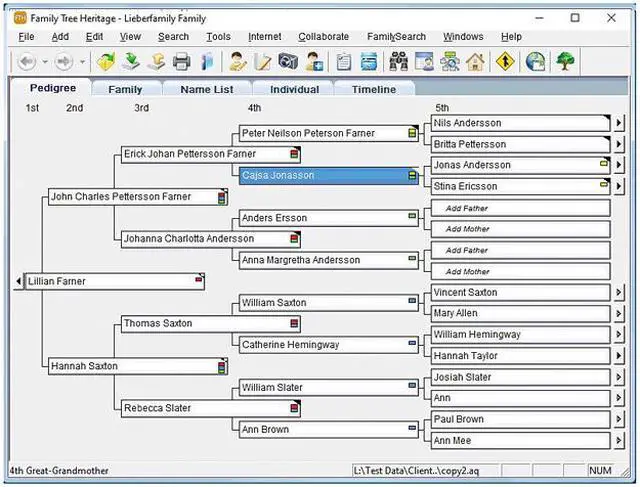Image resolution: width=640 pixels, height=487 pixels.
Task: Click the family tree search icon
Action: (450, 62)
